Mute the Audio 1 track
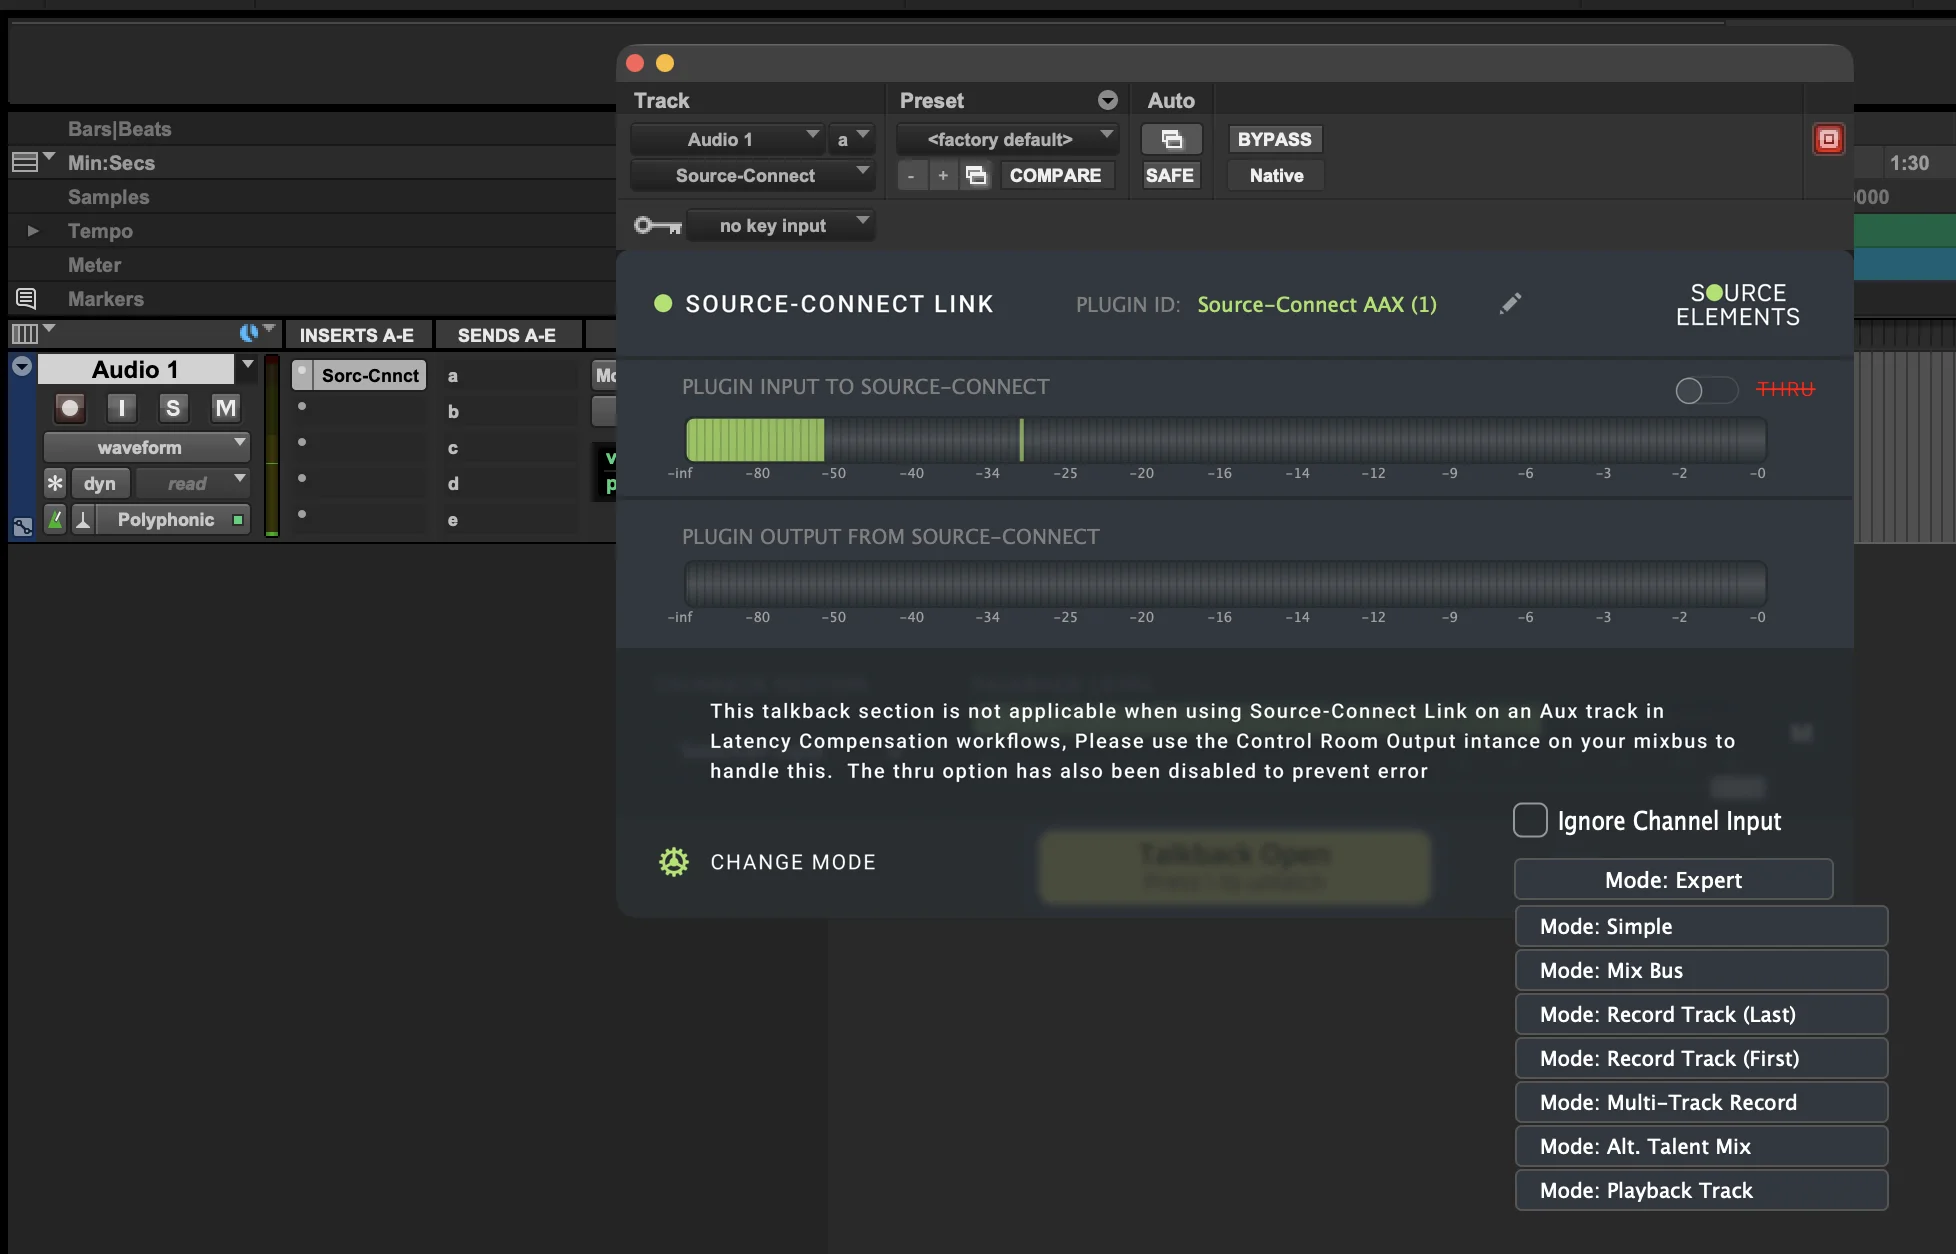This screenshot has height=1254, width=1956. (226, 408)
